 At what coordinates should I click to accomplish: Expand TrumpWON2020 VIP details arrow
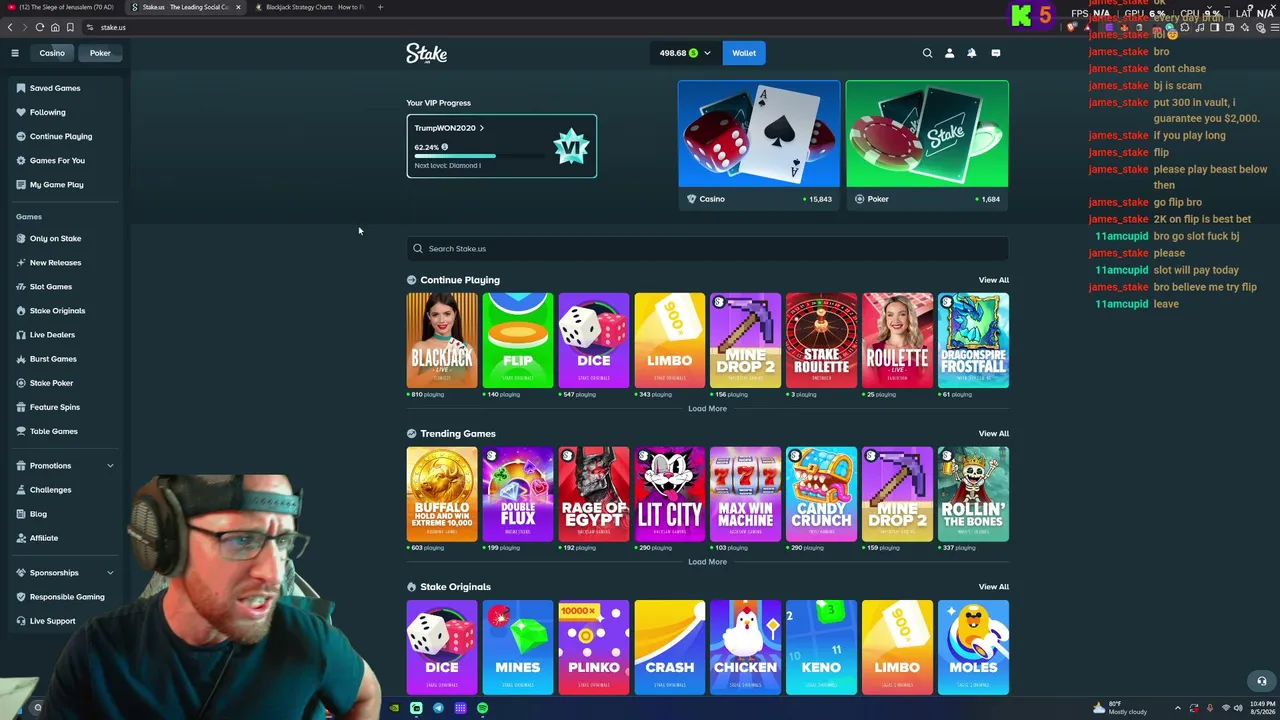(x=481, y=128)
